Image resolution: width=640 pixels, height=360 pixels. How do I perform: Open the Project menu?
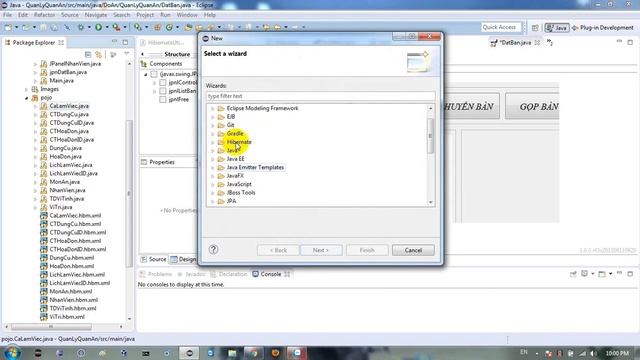pos(145,15)
